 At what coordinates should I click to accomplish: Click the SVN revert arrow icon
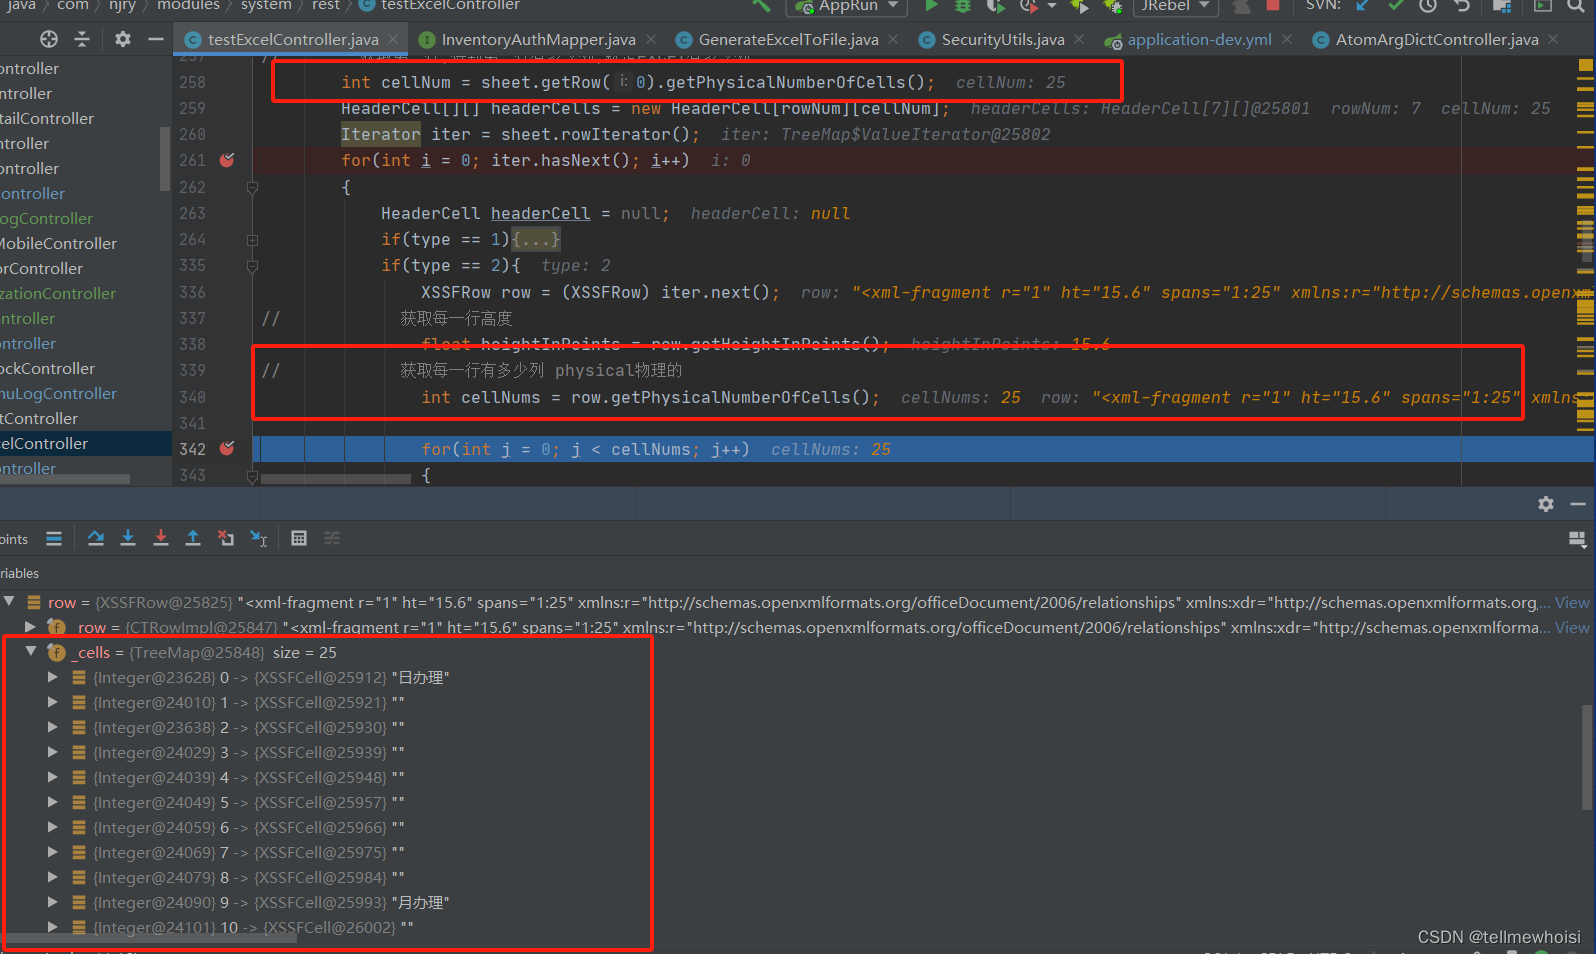point(1462,6)
